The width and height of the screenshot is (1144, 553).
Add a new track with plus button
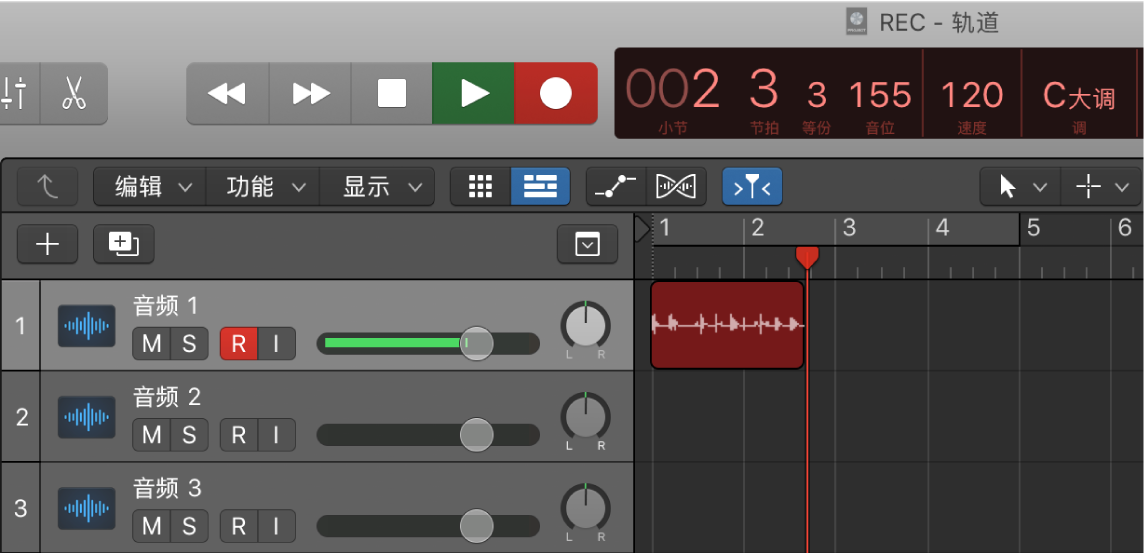[x=47, y=244]
